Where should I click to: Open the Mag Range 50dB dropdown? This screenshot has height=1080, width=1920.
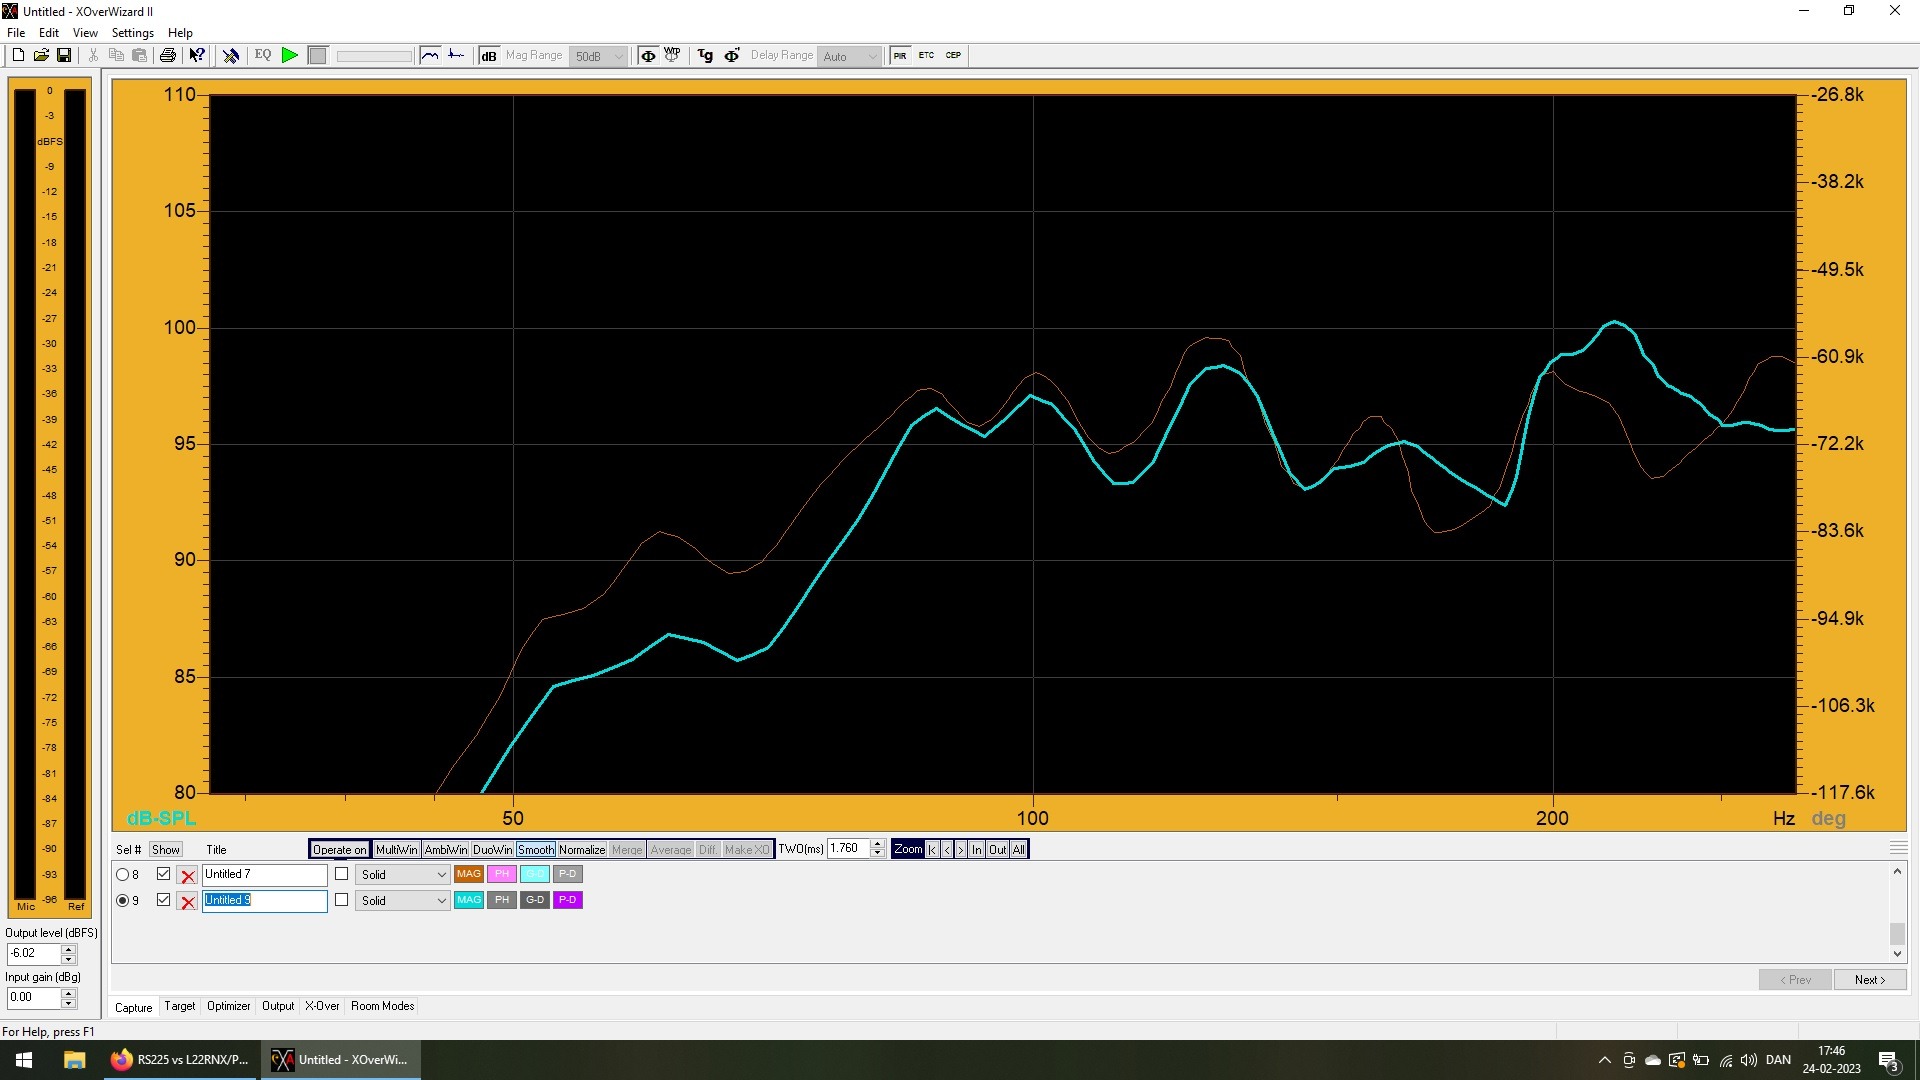point(598,57)
